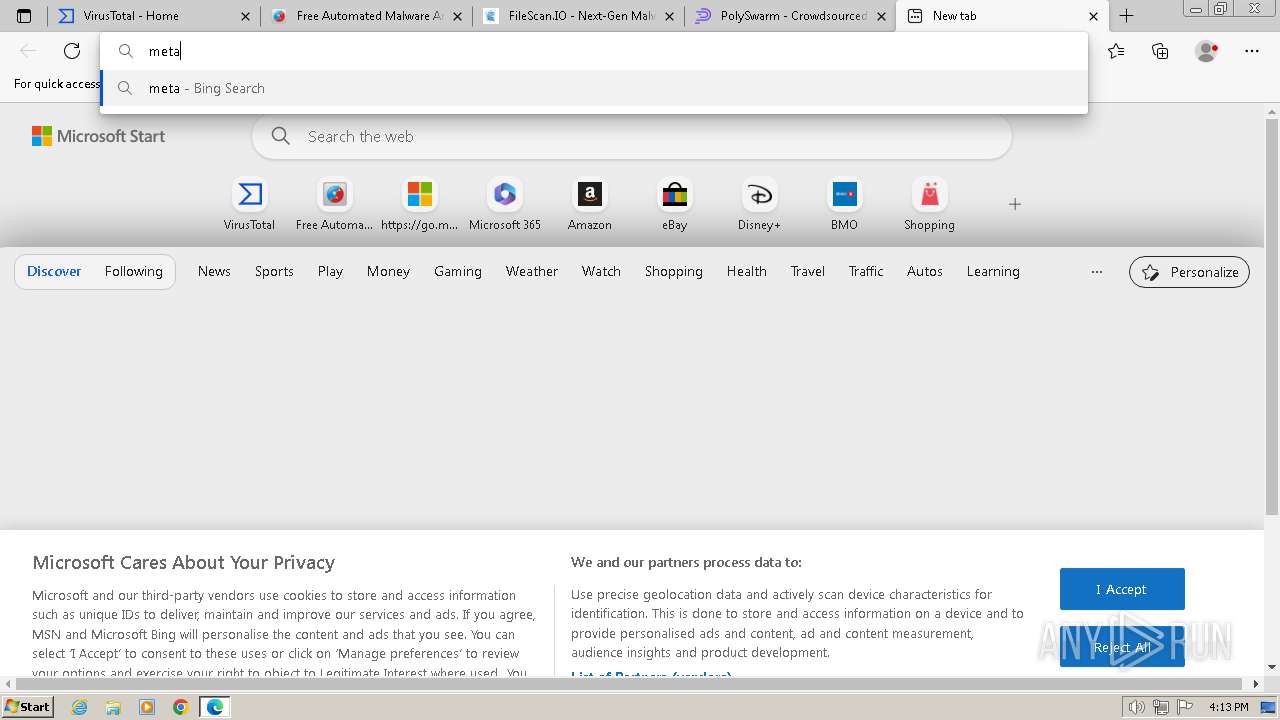
Task: Launch Internet Explorer from taskbar
Action: 80,707
